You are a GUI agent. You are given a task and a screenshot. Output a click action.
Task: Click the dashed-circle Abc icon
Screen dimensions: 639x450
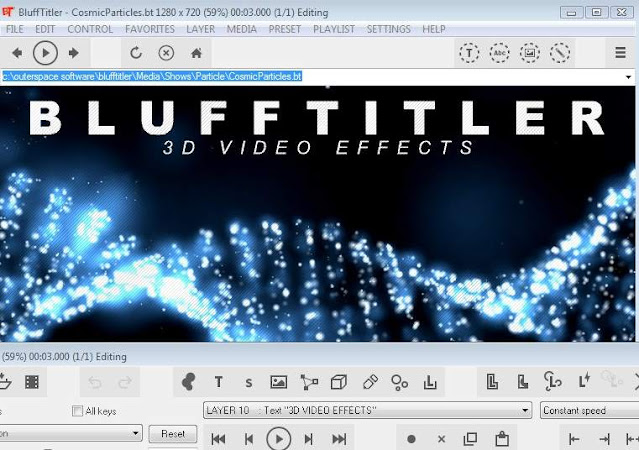coord(500,53)
